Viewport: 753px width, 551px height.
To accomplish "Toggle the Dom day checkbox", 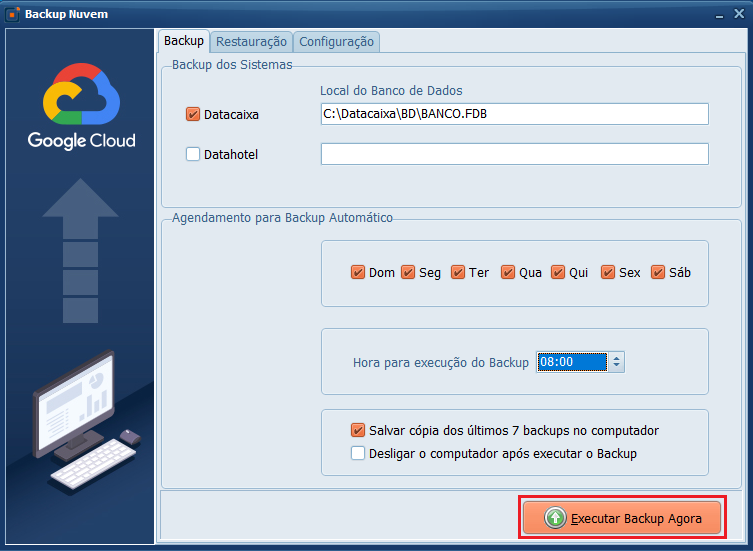I will coord(358,272).
